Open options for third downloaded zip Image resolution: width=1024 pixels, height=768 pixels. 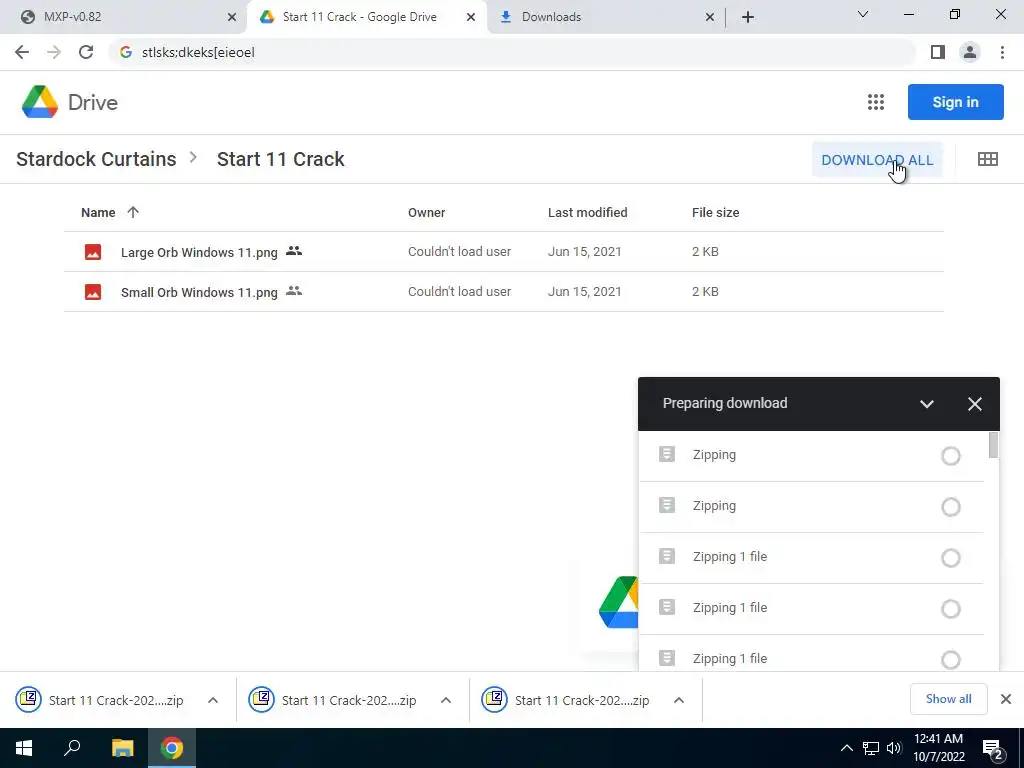(x=679, y=700)
